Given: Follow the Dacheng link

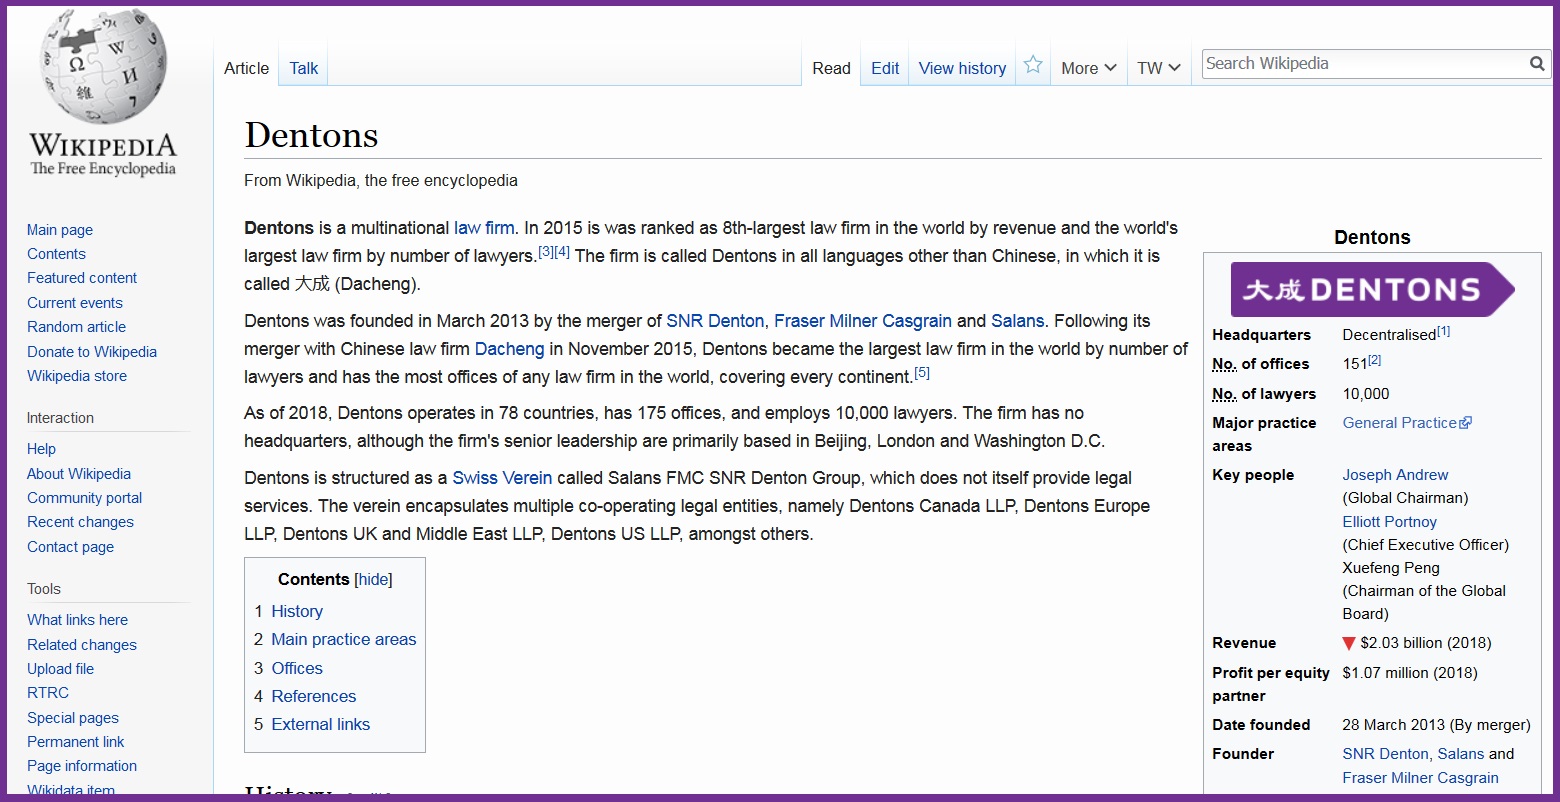Looking at the screenshot, I should click(x=509, y=349).
